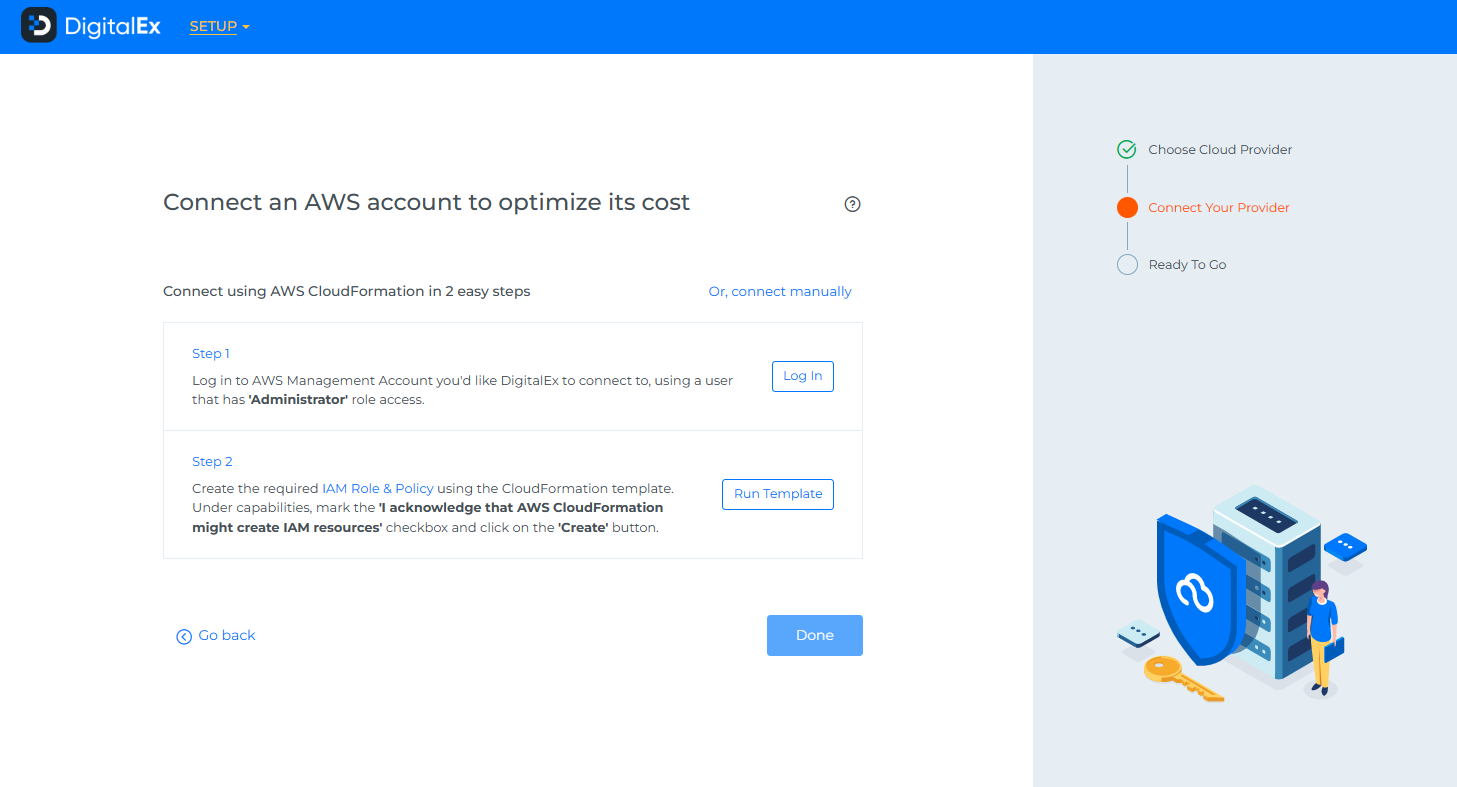
Task: Click the orange Connect Your Provider marker
Action: tap(1127, 207)
